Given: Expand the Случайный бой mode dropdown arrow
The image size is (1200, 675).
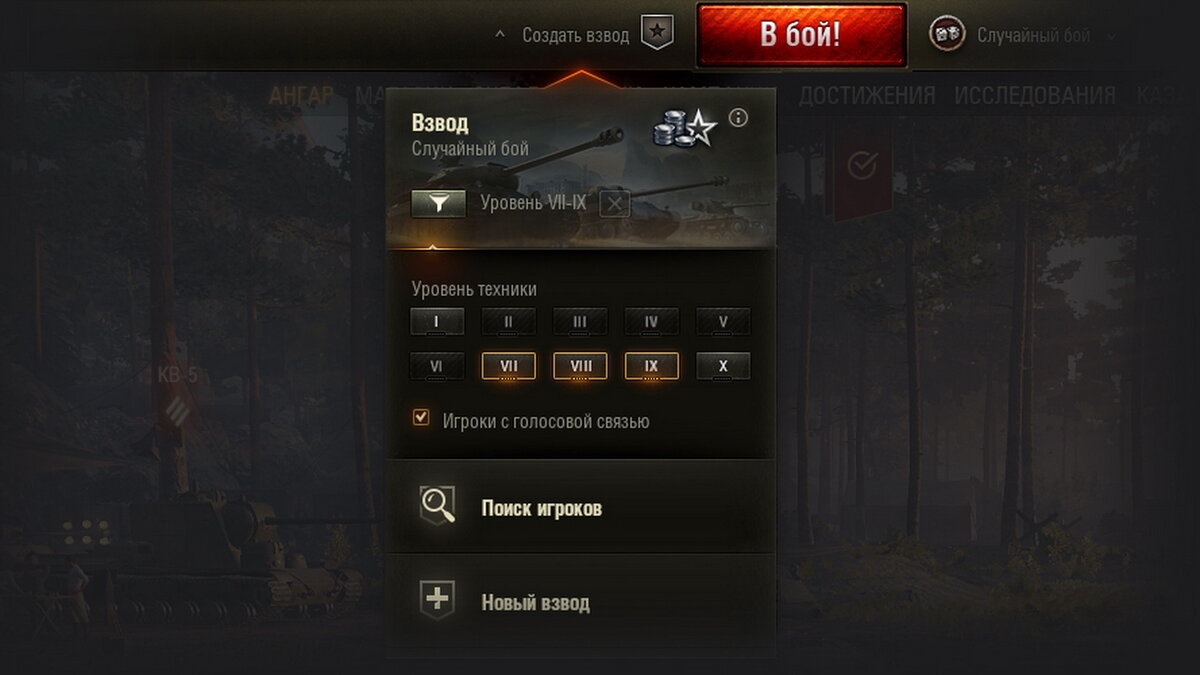Looking at the screenshot, I should (x=1111, y=36).
